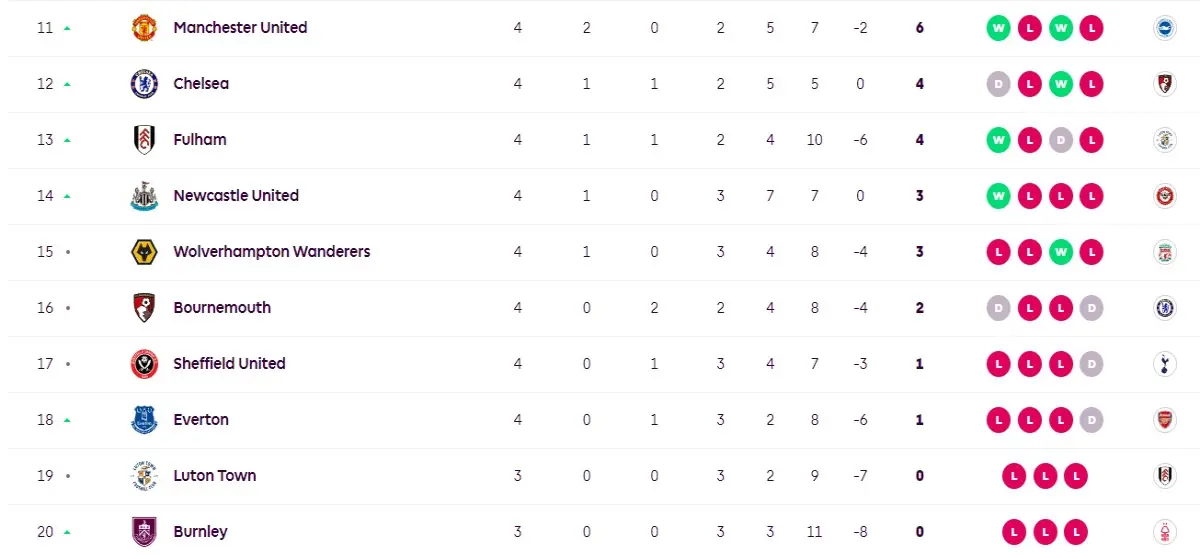This screenshot has width=1200, height=559.
Task: Open the Bournemouth team link
Action: click(x=222, y=308)
